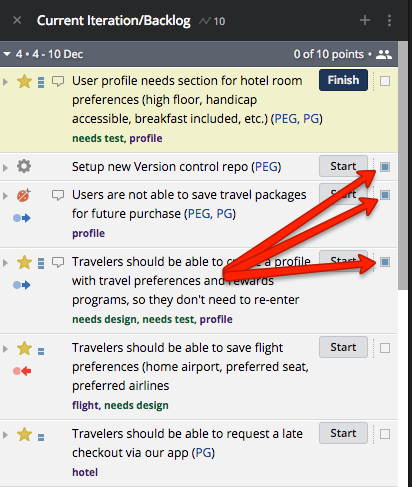Image resolution: width=412 pixels, height=487 pixels.
Task: Click the plus icon to add a story
Action: tap(365, 20)
